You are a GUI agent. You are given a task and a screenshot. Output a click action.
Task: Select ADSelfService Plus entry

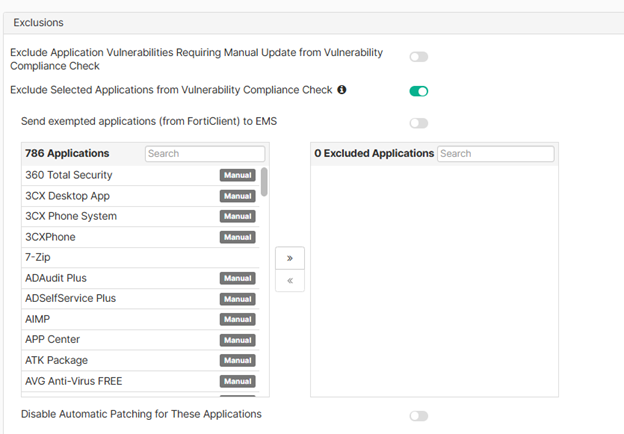[140, 298]
